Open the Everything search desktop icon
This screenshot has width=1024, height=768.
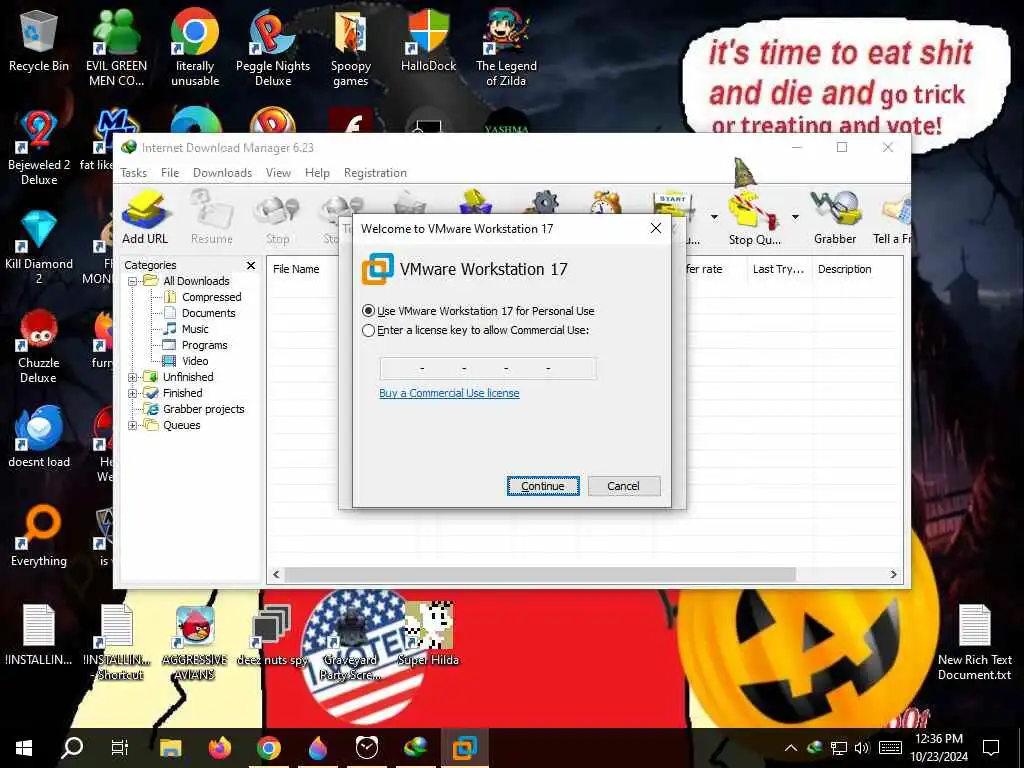point(39,537)
